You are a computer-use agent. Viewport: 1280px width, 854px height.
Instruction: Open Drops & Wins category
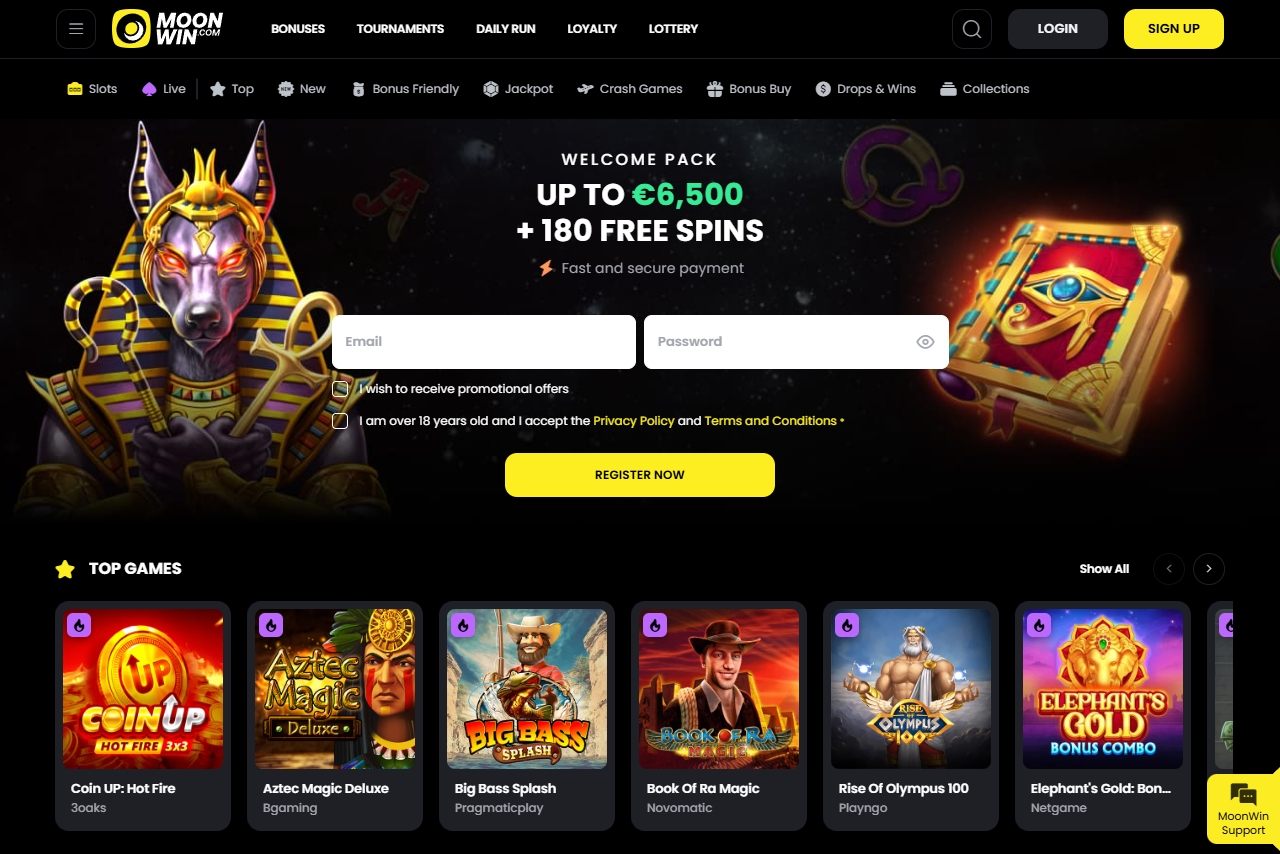(866, 89)
